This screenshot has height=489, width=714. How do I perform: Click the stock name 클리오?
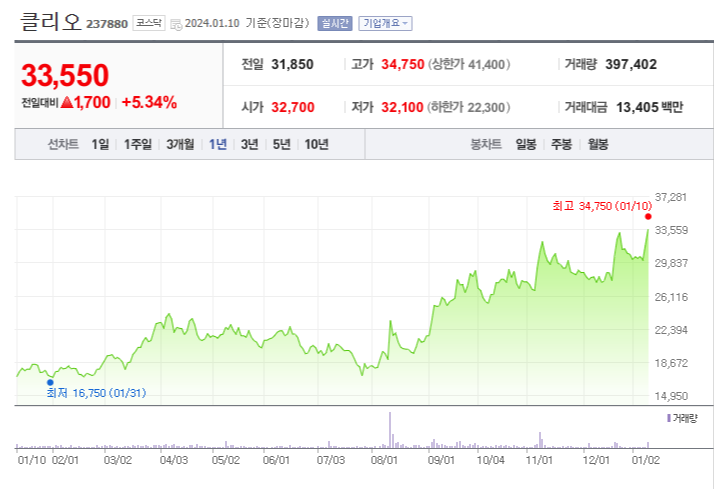[x=50, y=21]
